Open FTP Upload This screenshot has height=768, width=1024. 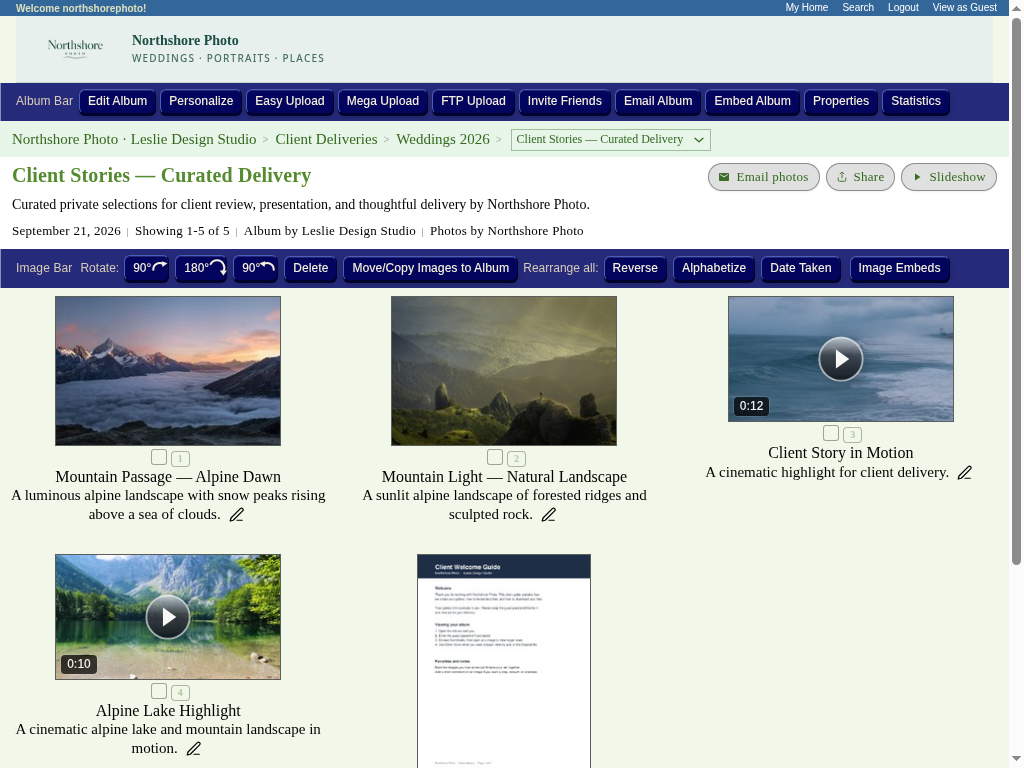473,101
